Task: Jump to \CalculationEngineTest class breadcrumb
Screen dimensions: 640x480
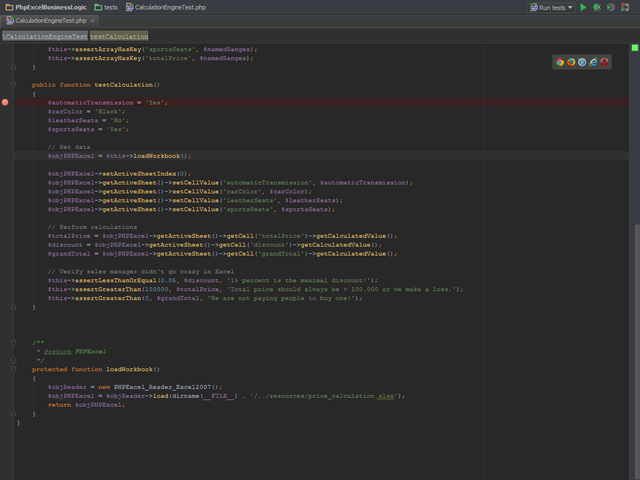Action: [45, 36]
